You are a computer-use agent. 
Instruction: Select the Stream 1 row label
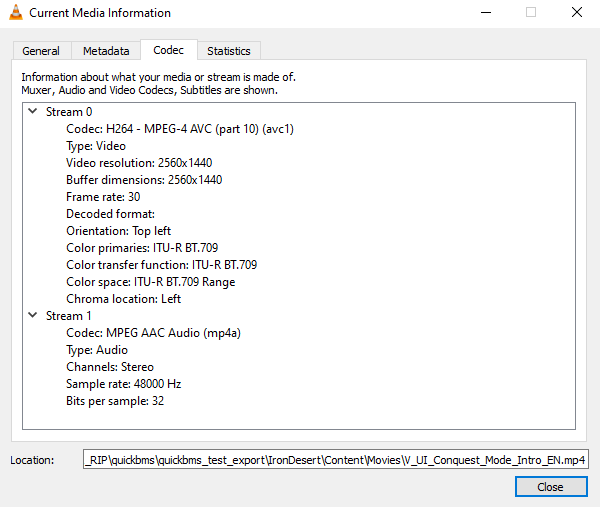tap(69, 316)
